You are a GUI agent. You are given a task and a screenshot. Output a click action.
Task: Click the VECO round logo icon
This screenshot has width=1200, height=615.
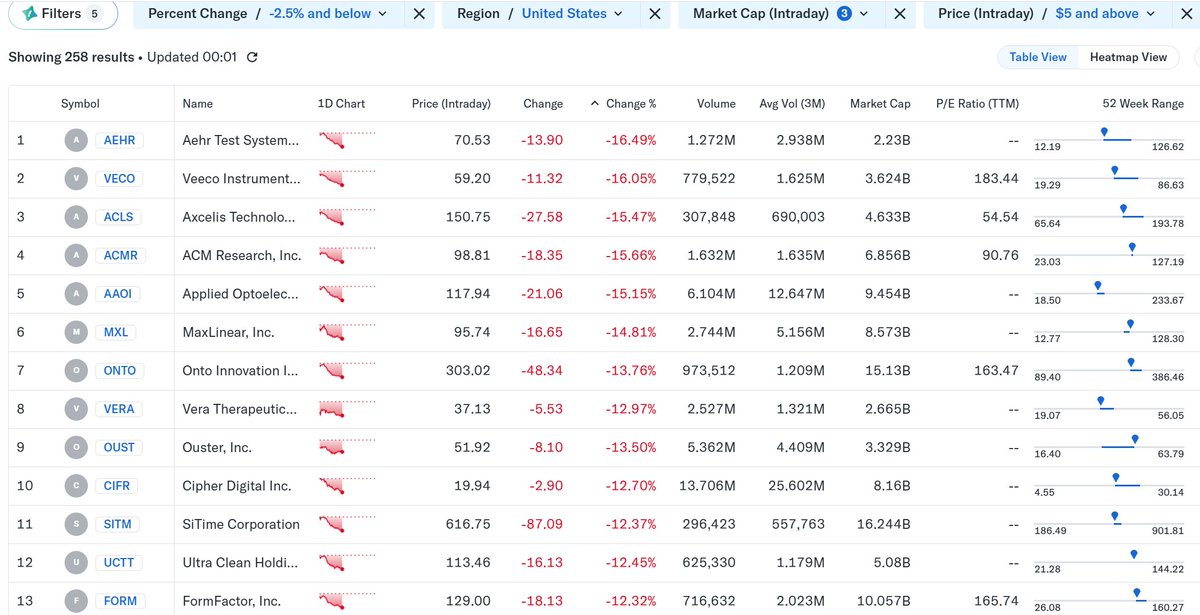click(75, 178)
